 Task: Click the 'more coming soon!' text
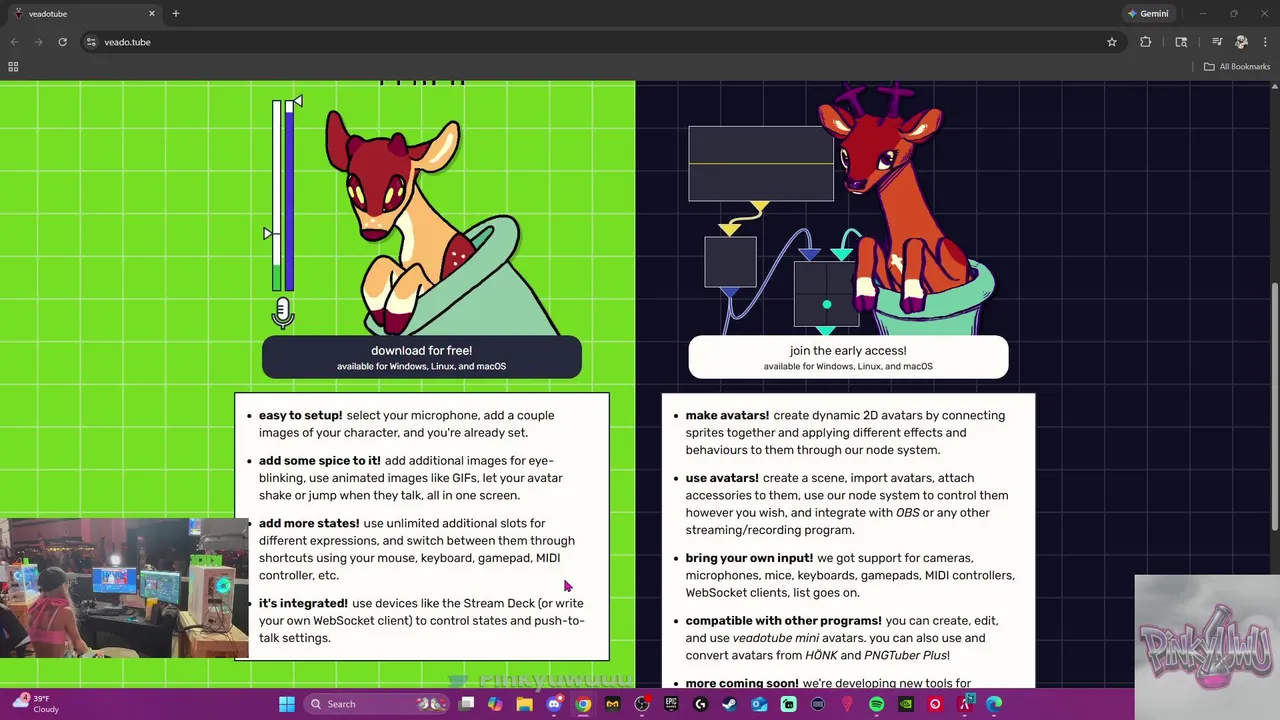click(742, 683)
